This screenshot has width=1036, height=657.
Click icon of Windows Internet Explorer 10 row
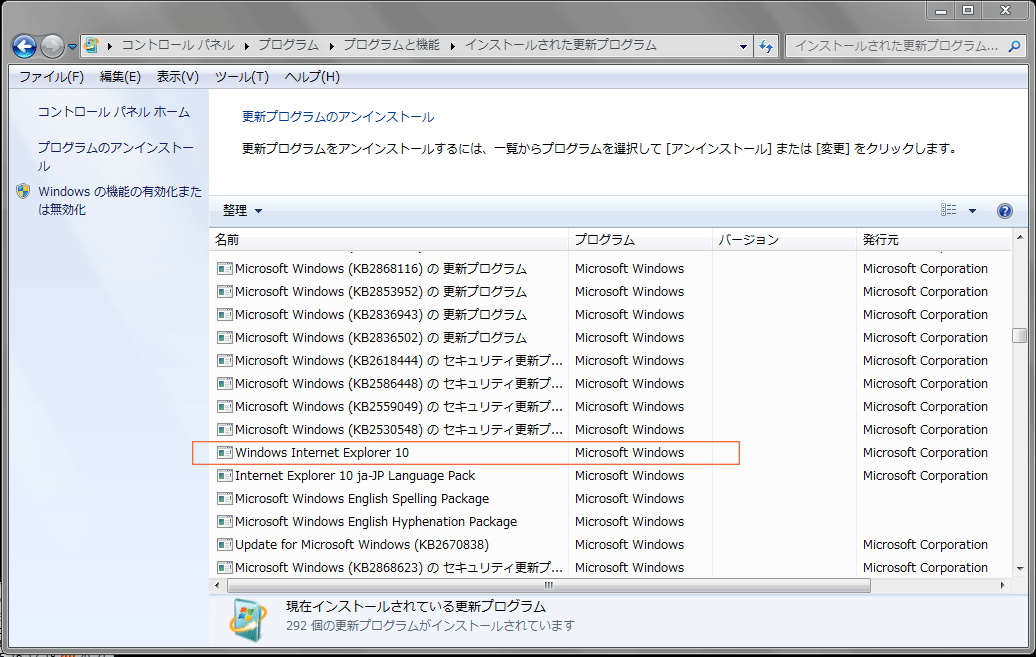pyautogui.click(x=225, y=453)
